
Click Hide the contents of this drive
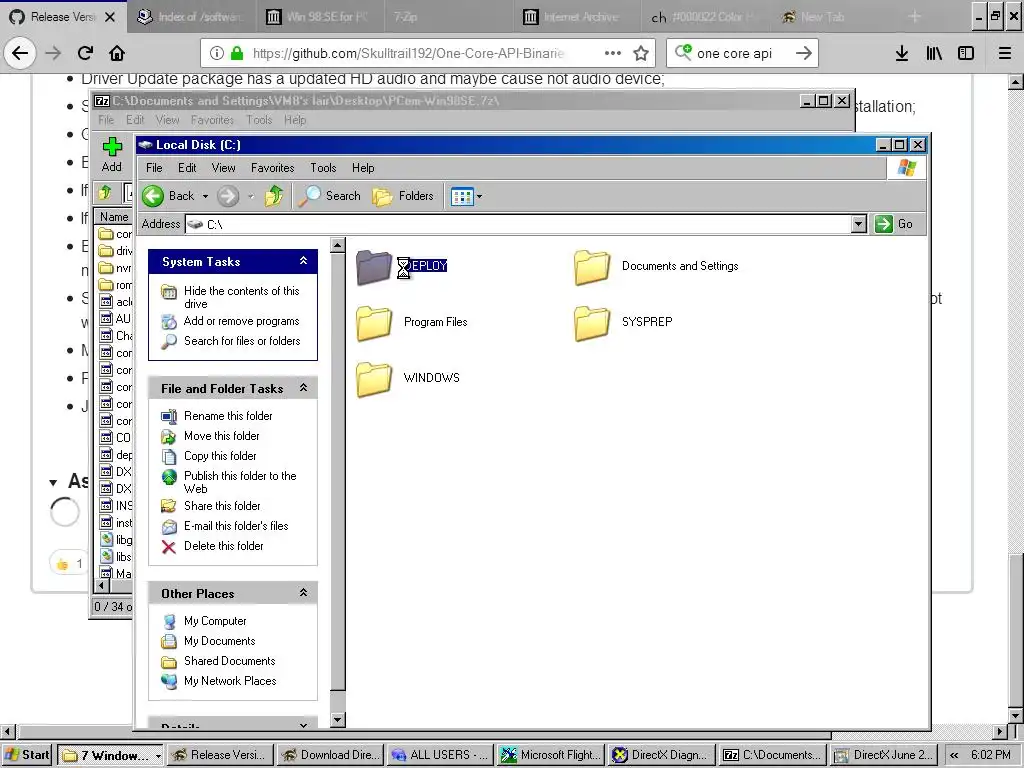(241, 297)
